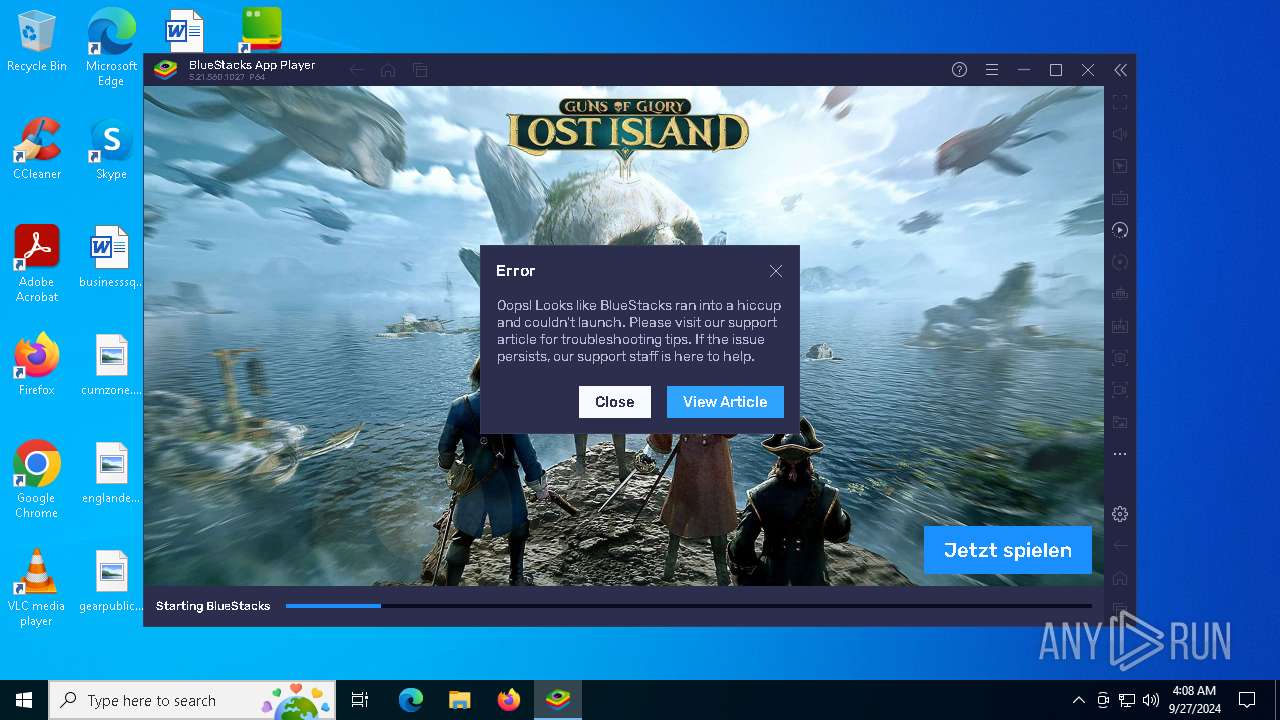Select the businesssq Word document on desktop

[110, 257]
